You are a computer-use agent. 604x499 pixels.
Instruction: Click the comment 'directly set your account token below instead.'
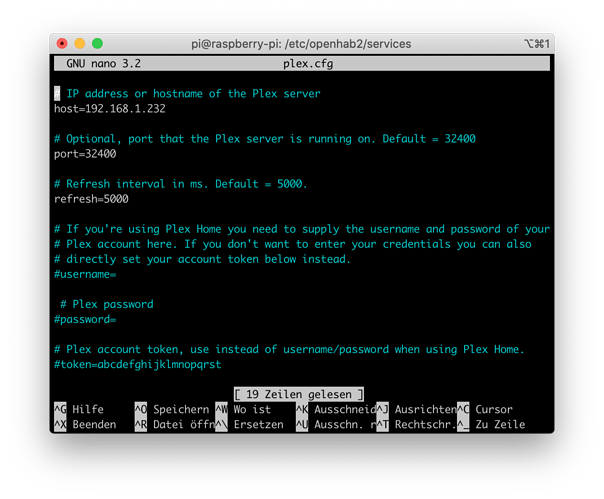coord(208,259)
